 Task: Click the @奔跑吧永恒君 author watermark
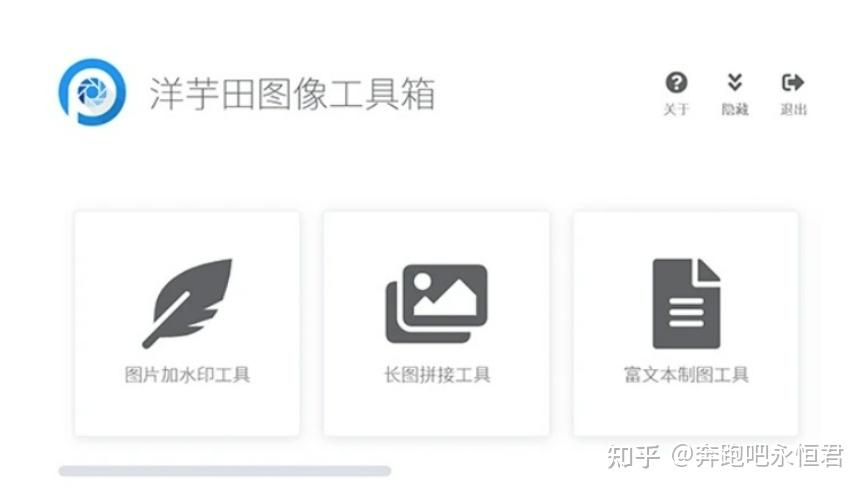[758, 456]
